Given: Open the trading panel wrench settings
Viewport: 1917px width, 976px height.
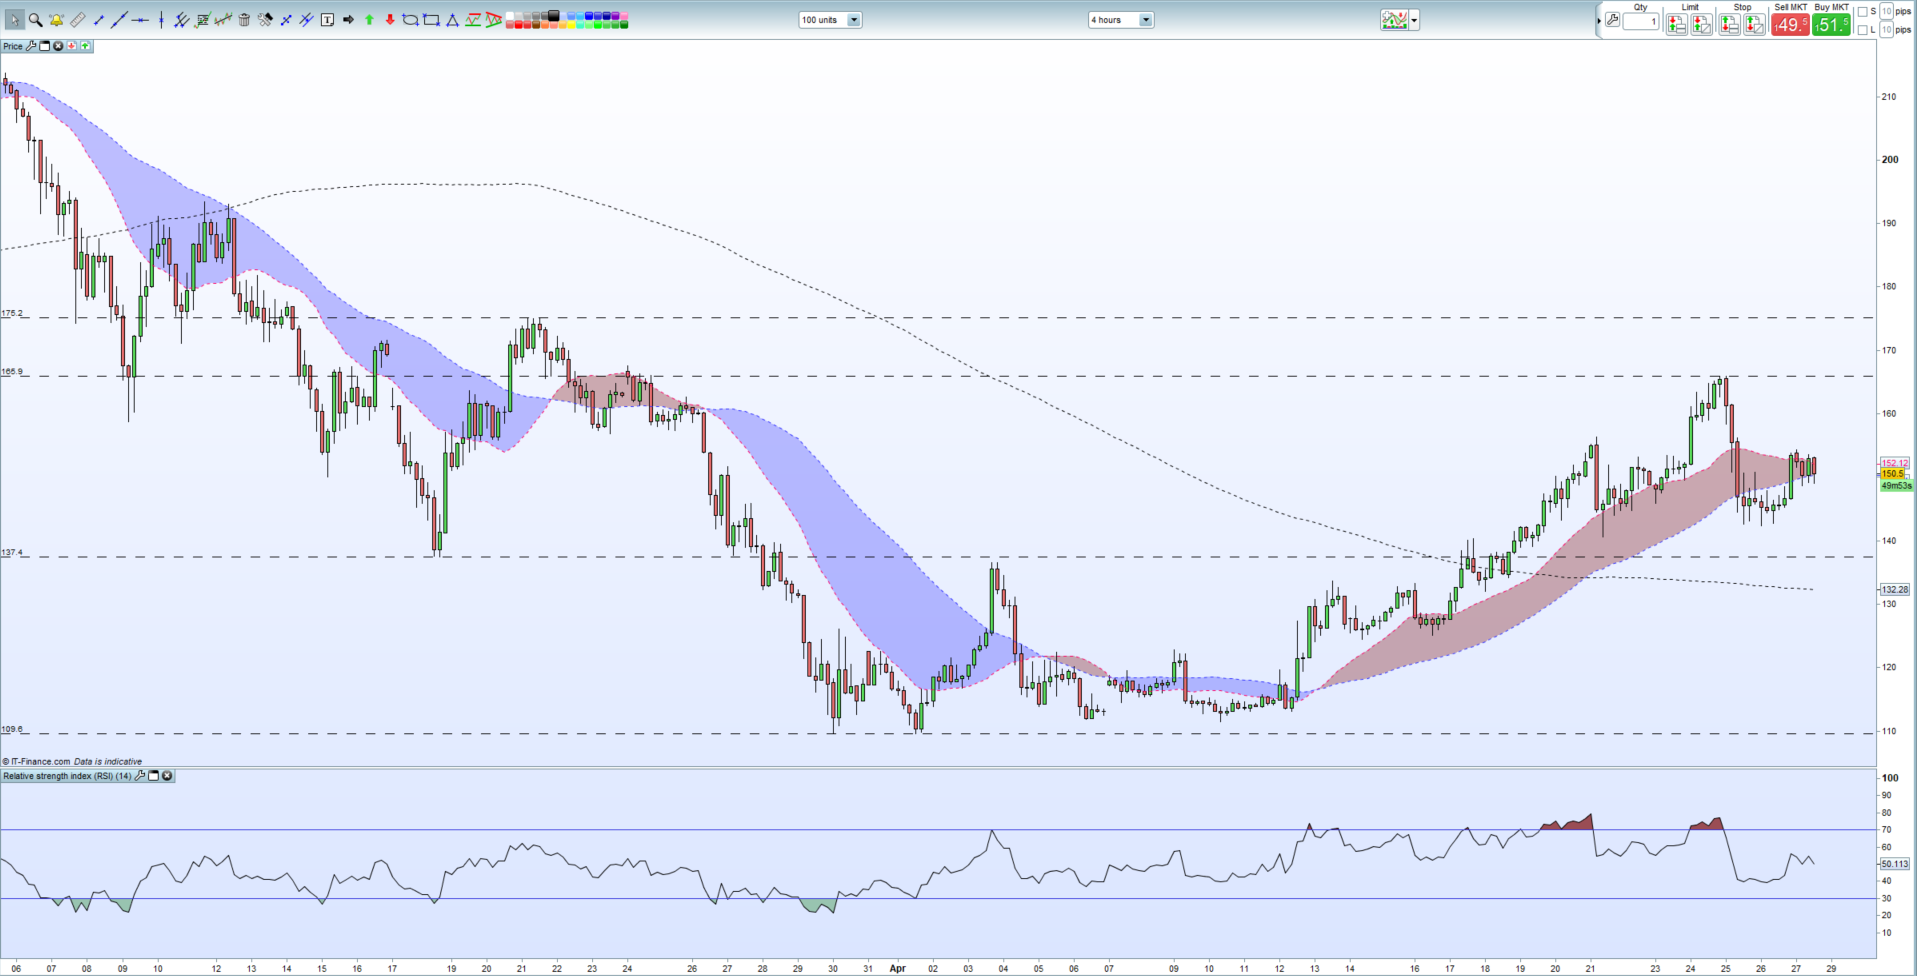Looking at the screenshot, I should click(1612, 20).
